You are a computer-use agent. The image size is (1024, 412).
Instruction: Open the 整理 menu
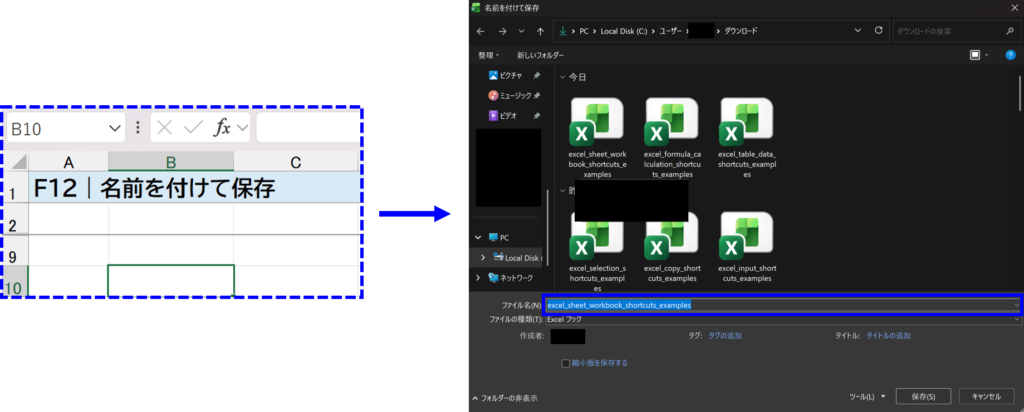(x=488, y=55)
